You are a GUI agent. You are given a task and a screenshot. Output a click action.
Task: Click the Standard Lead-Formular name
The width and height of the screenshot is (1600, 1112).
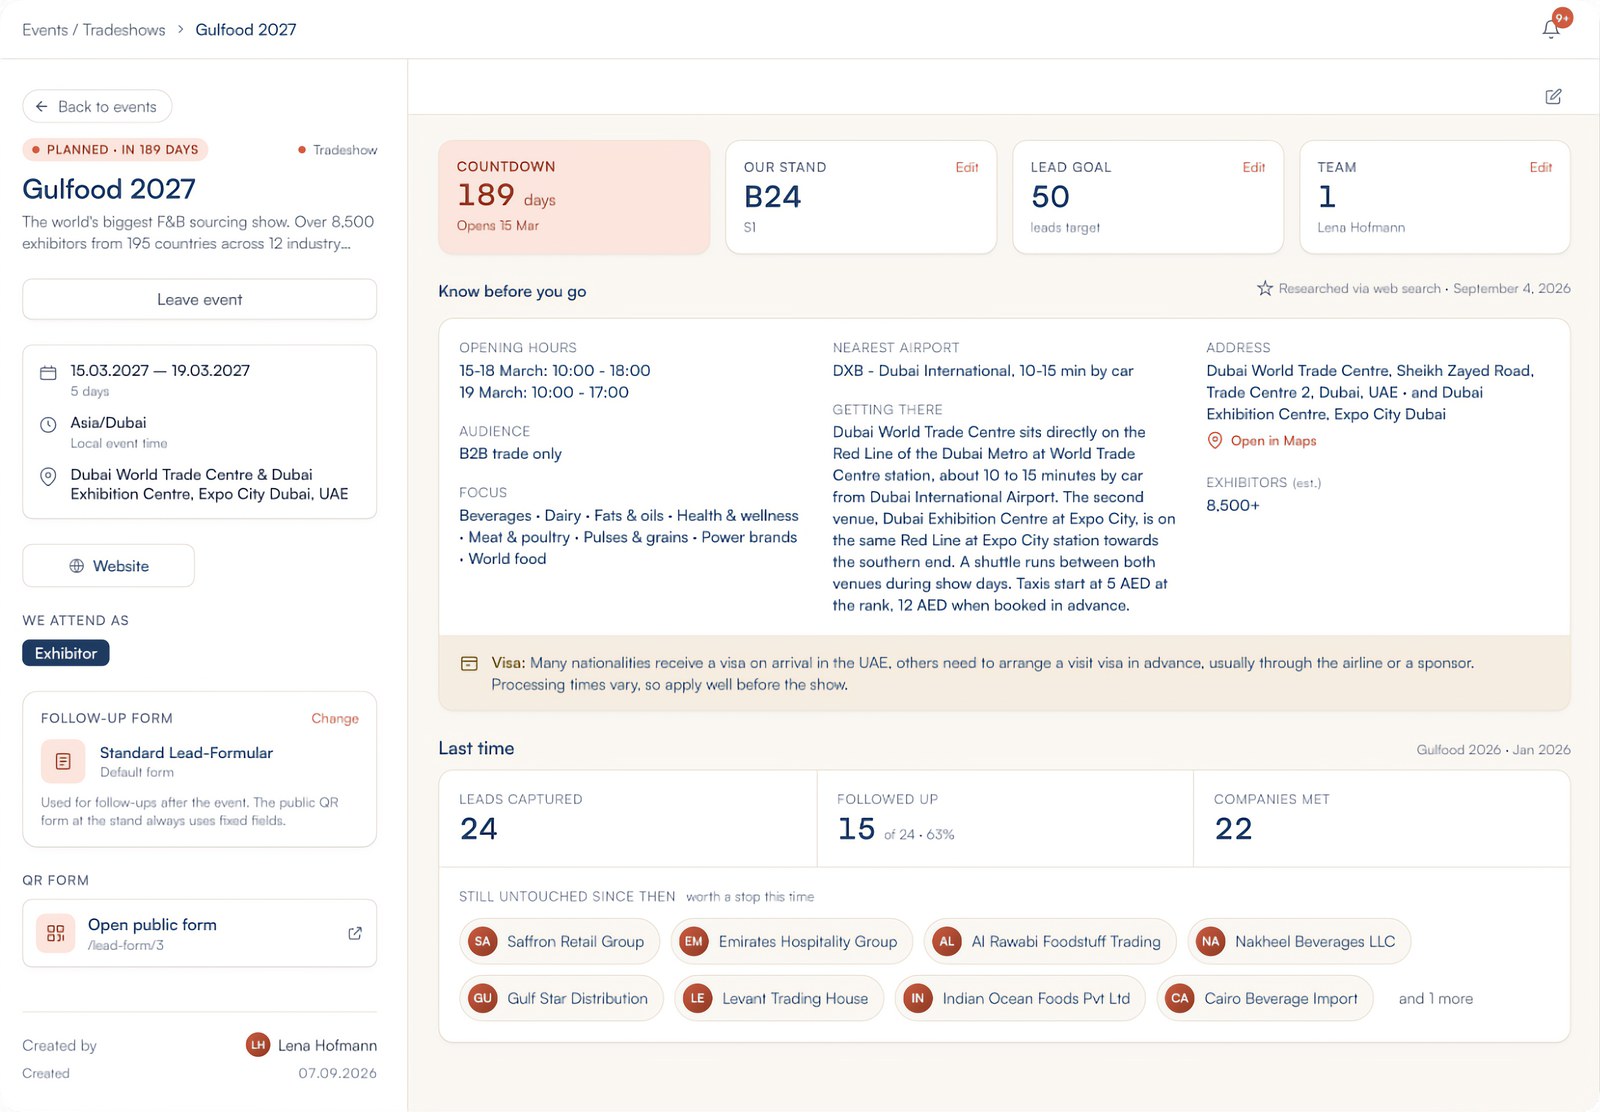[x=186, y=752]
